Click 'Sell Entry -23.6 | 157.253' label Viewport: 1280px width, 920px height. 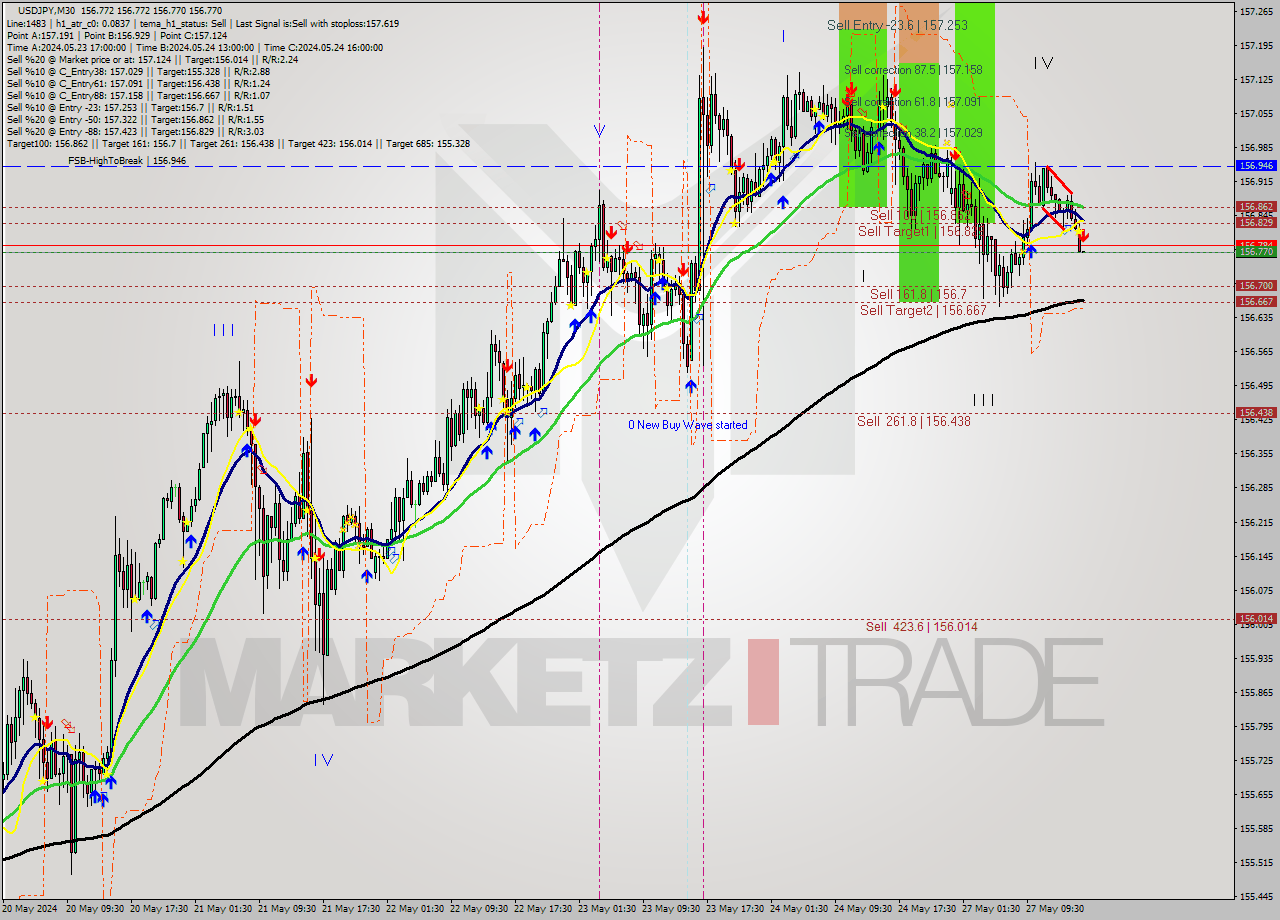coord(897,25)
